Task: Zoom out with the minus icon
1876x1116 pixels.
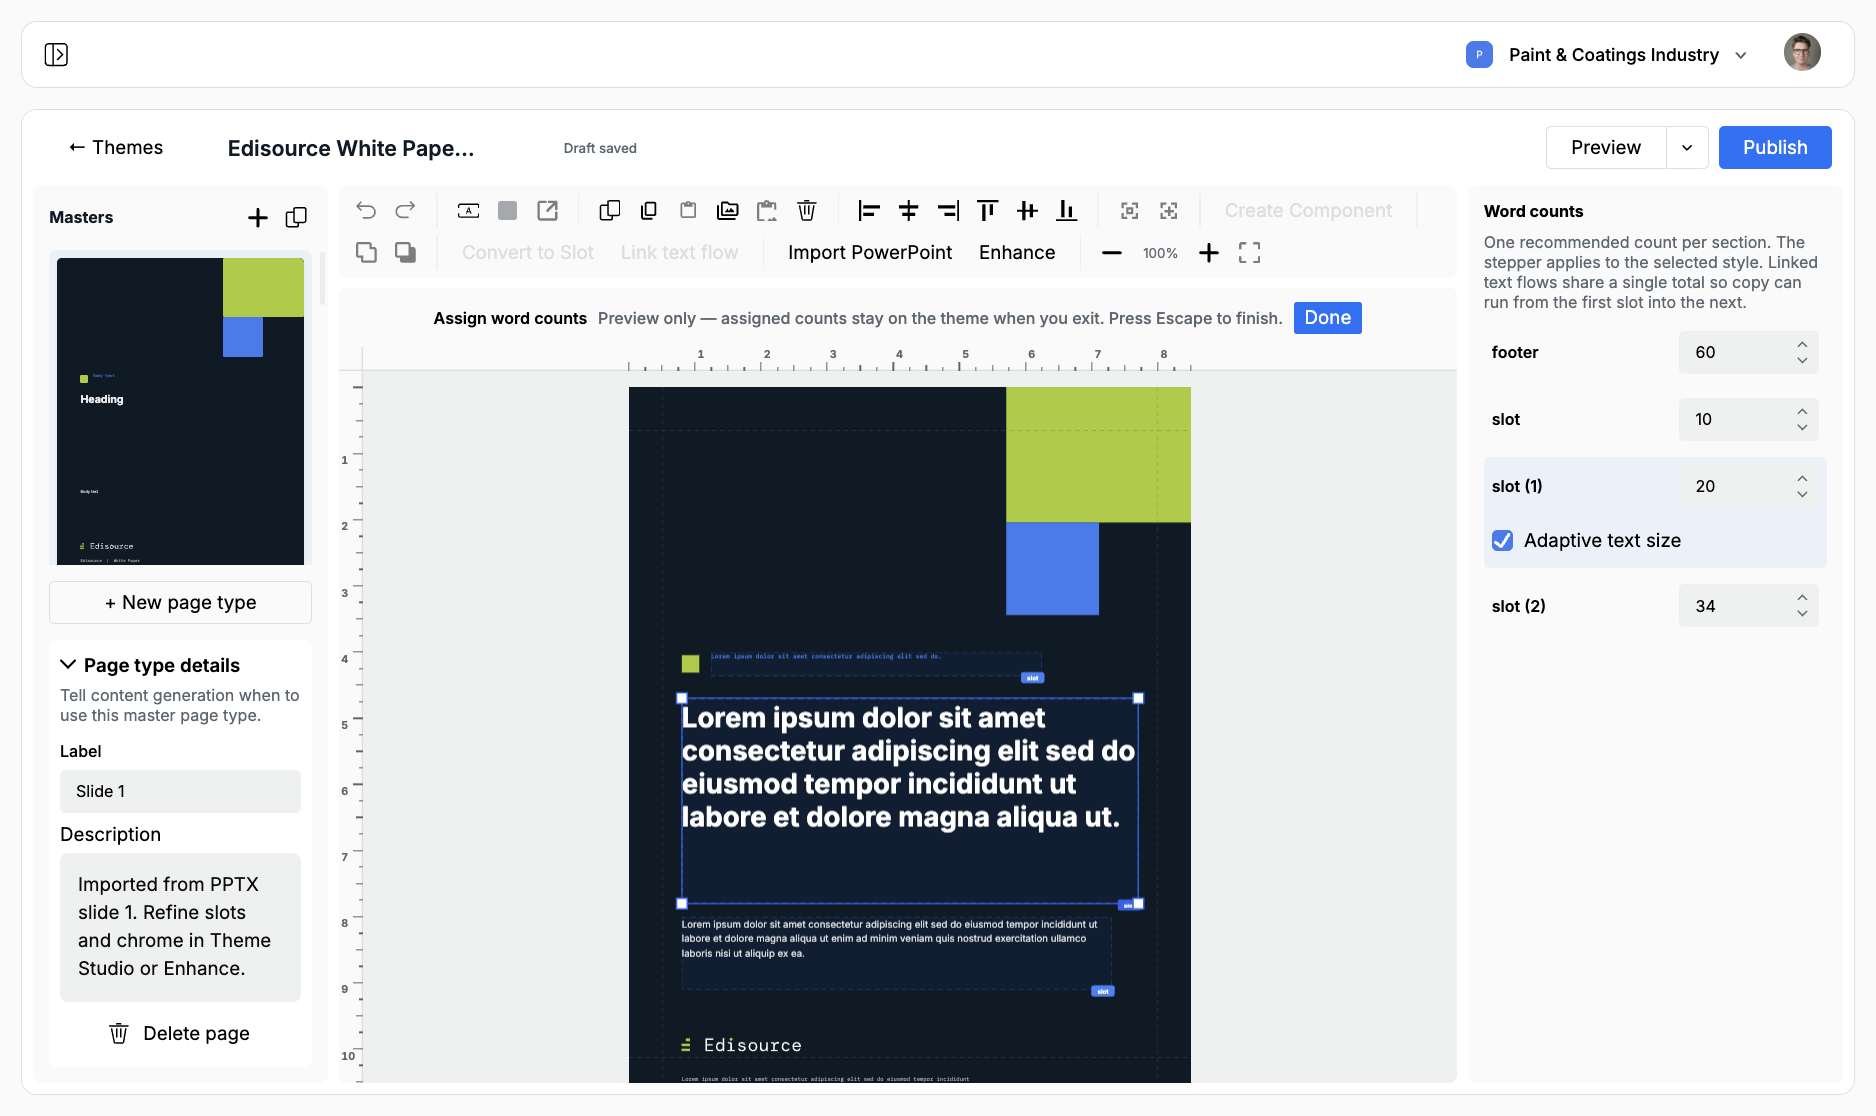Action: pos(1111,253)
